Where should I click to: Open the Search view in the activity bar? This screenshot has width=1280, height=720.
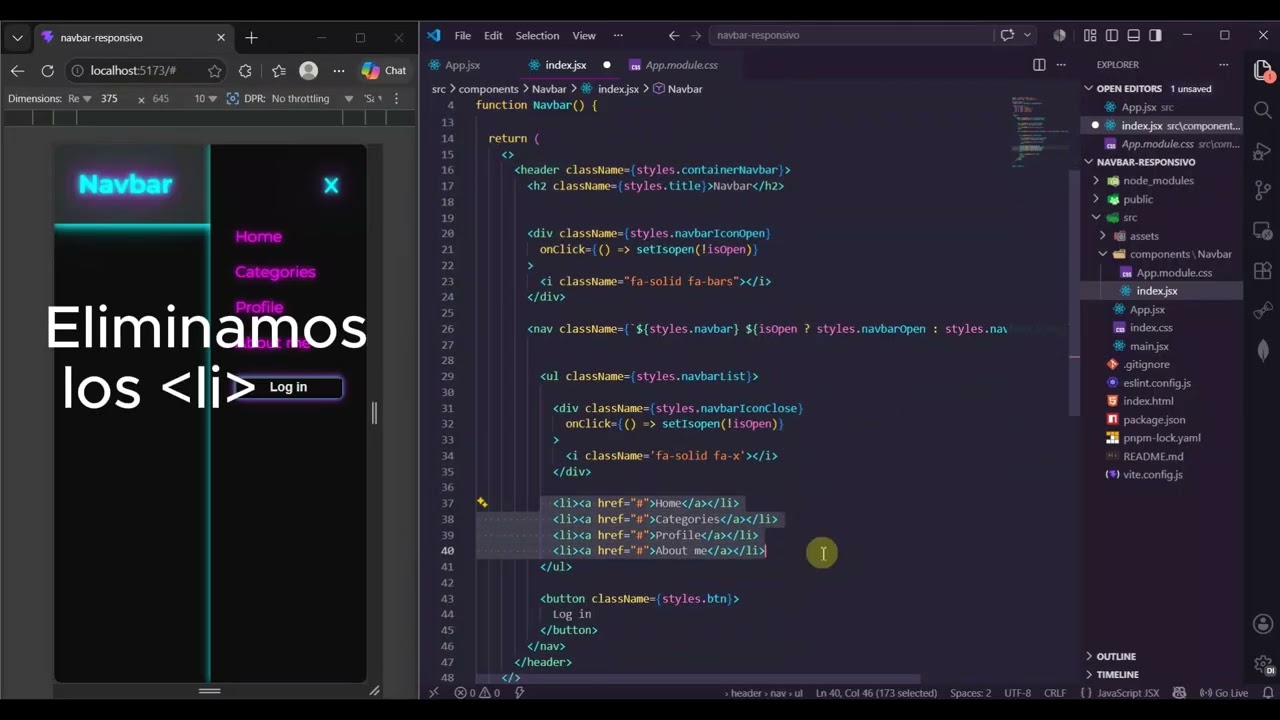[1263, 110]
